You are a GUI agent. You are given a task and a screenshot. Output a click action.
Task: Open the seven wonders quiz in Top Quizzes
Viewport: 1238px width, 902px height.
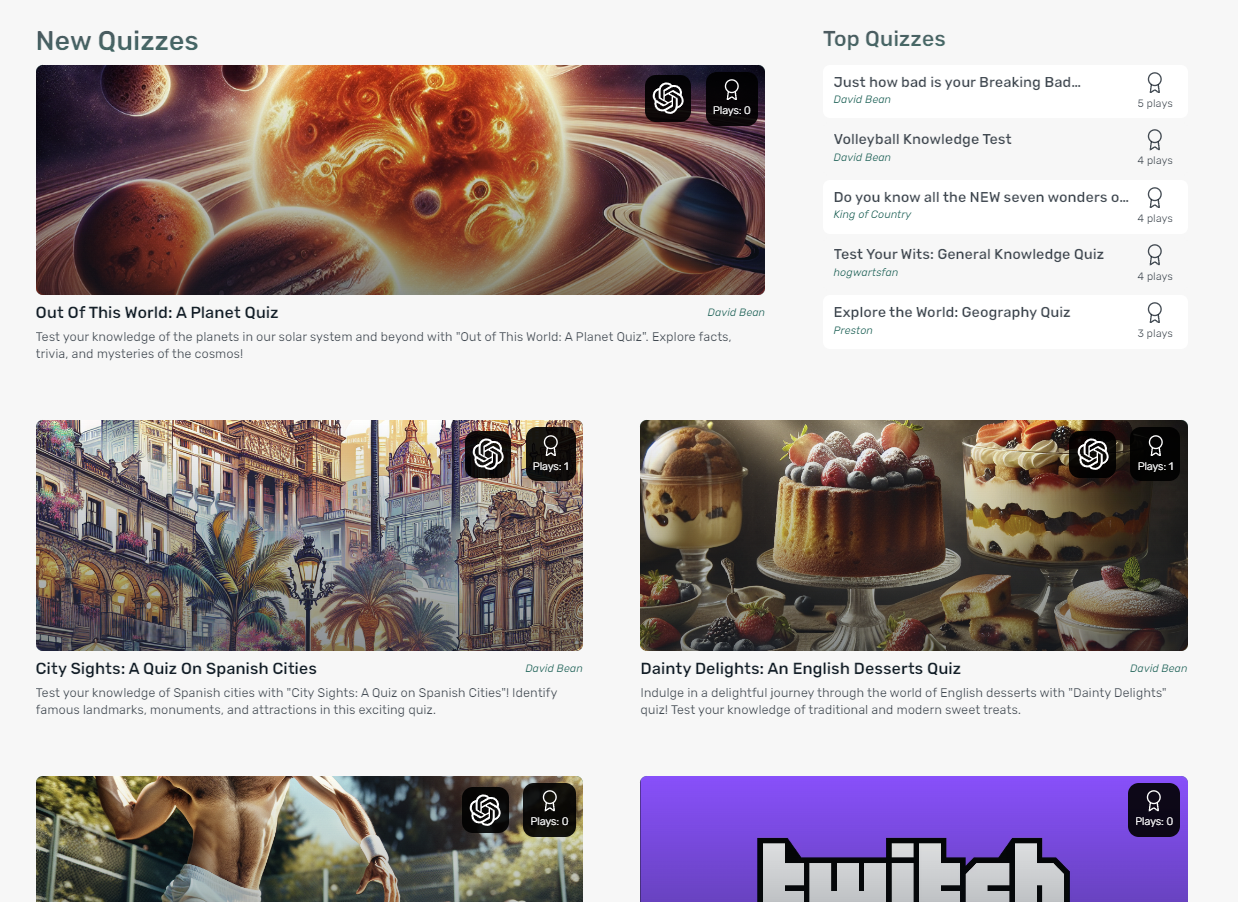coord(980,197)
